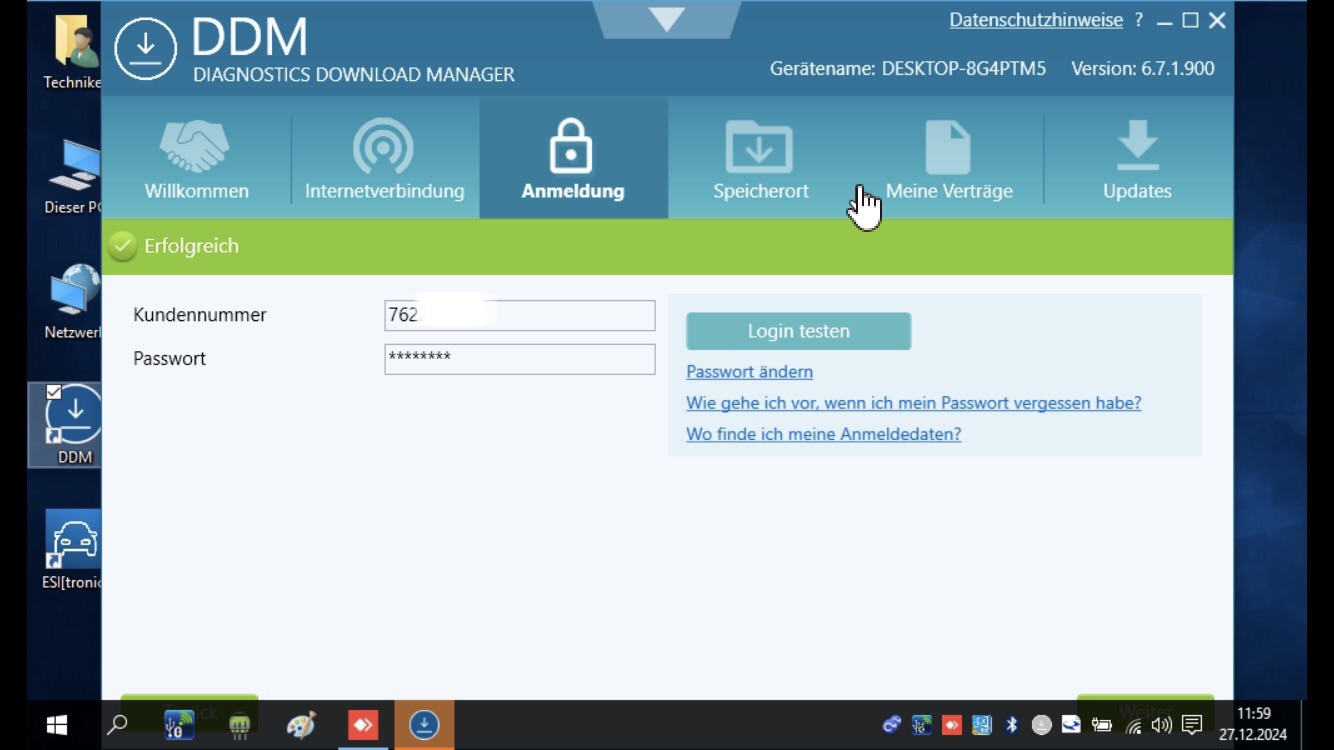Open Wo finde ich meine Anmeldedaten link
1334x750 pixels.
[823, 434]
